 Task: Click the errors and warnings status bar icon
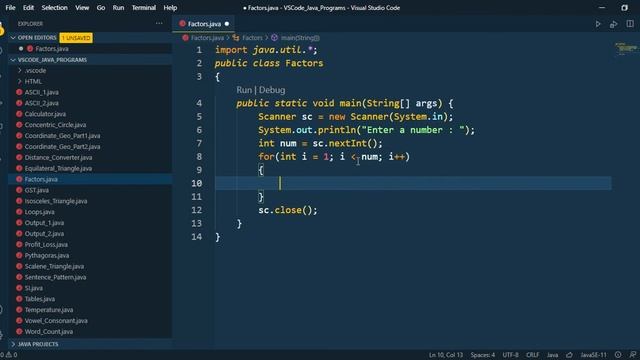tap(9, 355)
